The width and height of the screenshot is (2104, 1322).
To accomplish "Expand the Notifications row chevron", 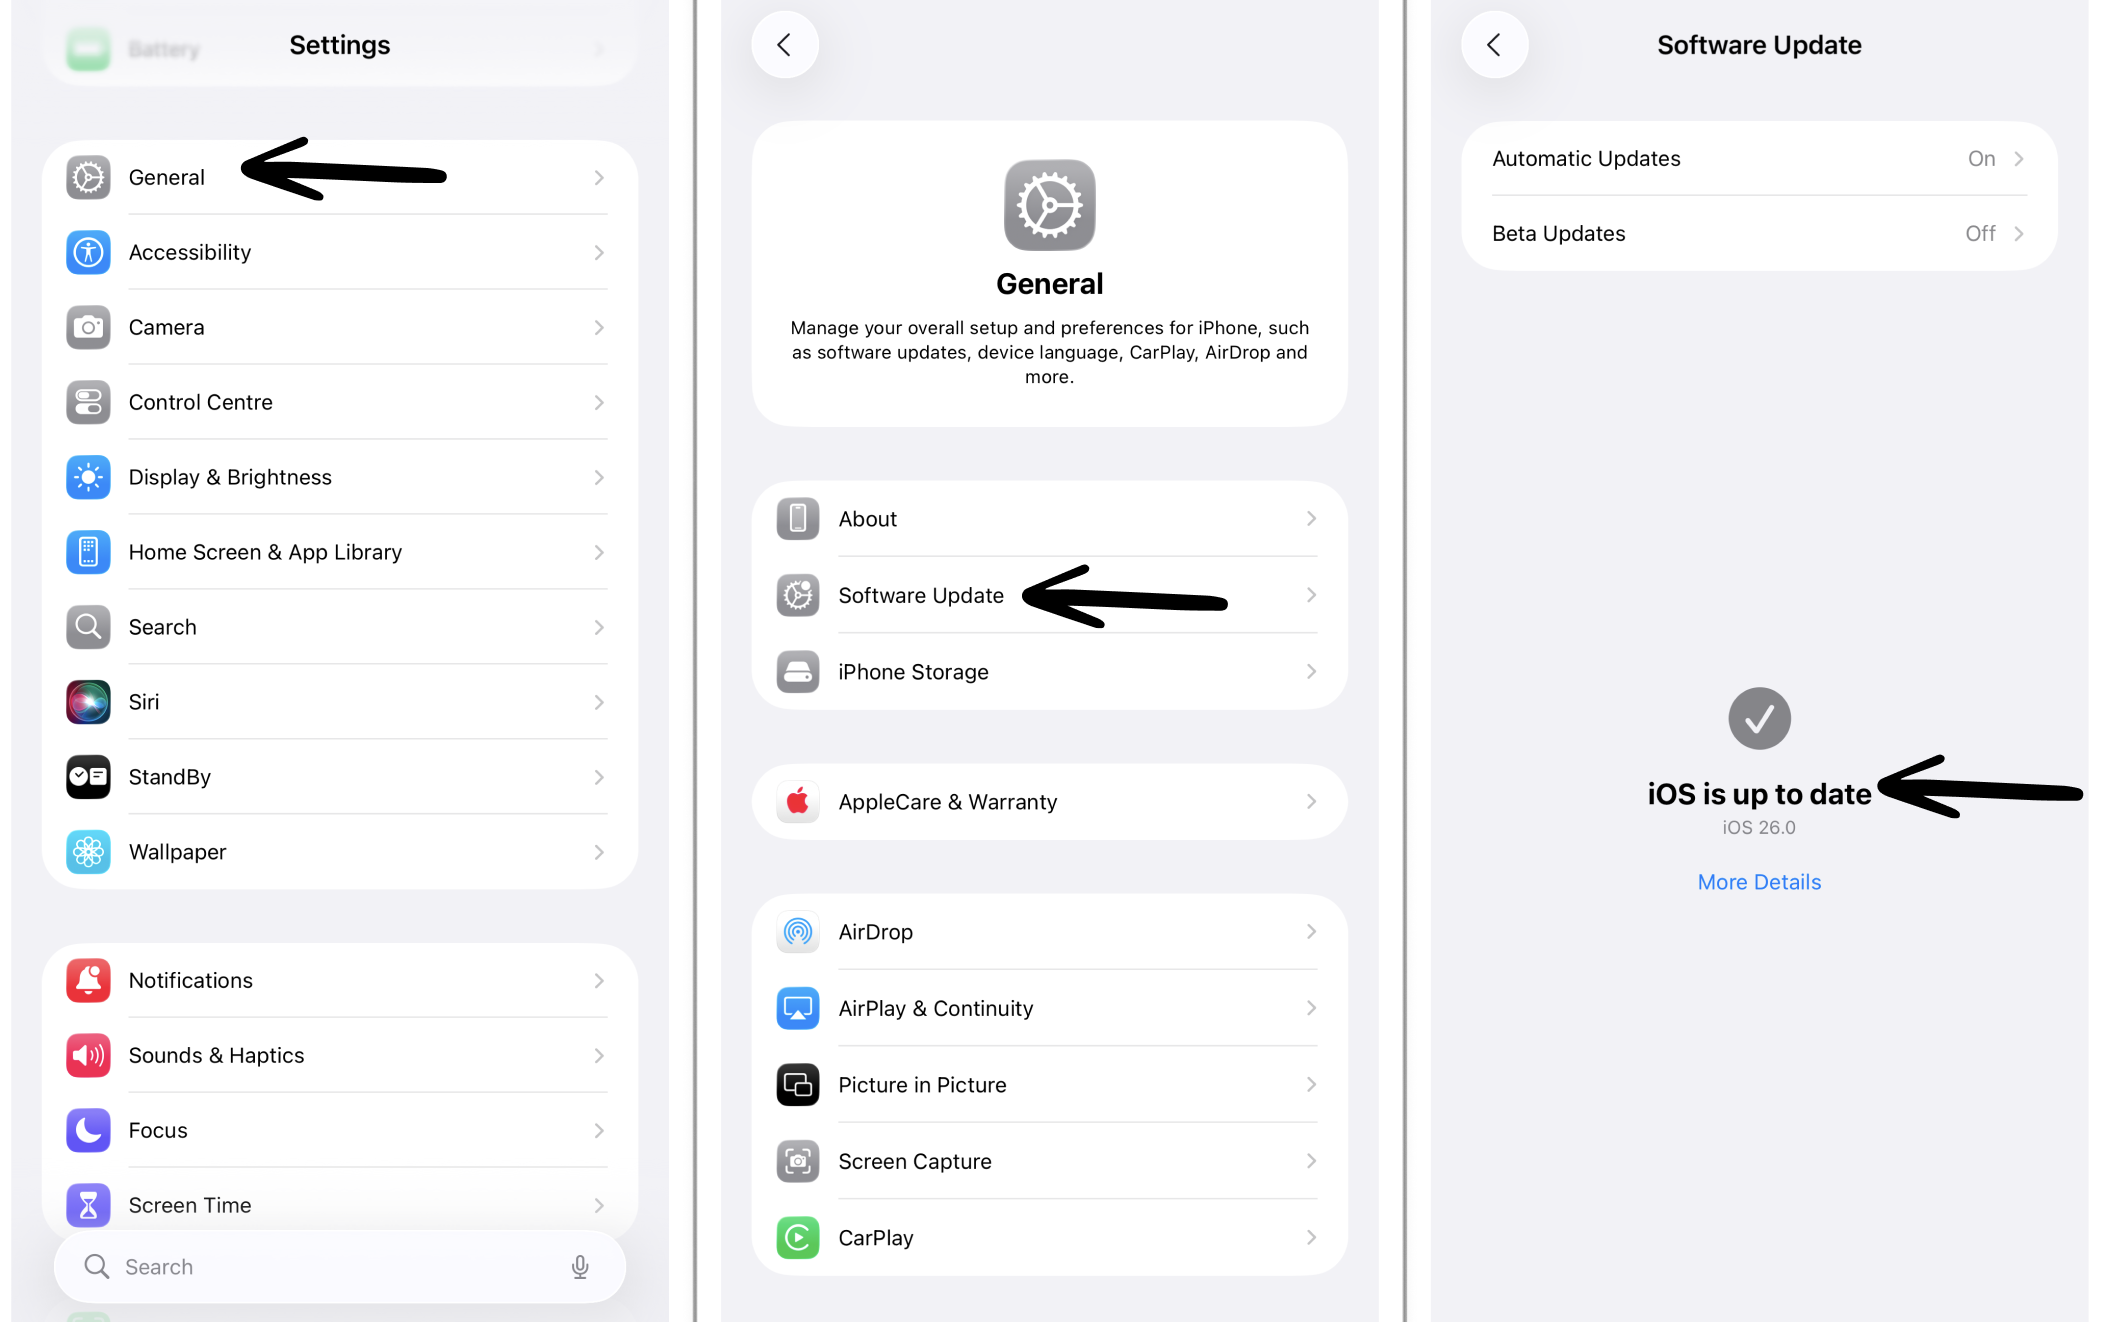I will (599, 981).
